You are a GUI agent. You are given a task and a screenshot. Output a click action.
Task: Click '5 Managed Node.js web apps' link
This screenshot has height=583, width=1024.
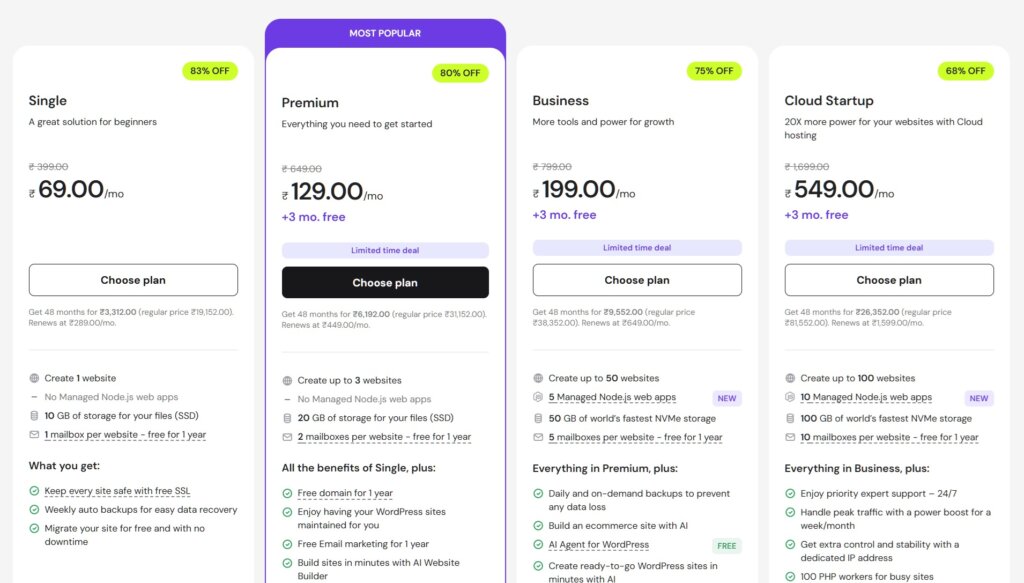tap(612, 398)
